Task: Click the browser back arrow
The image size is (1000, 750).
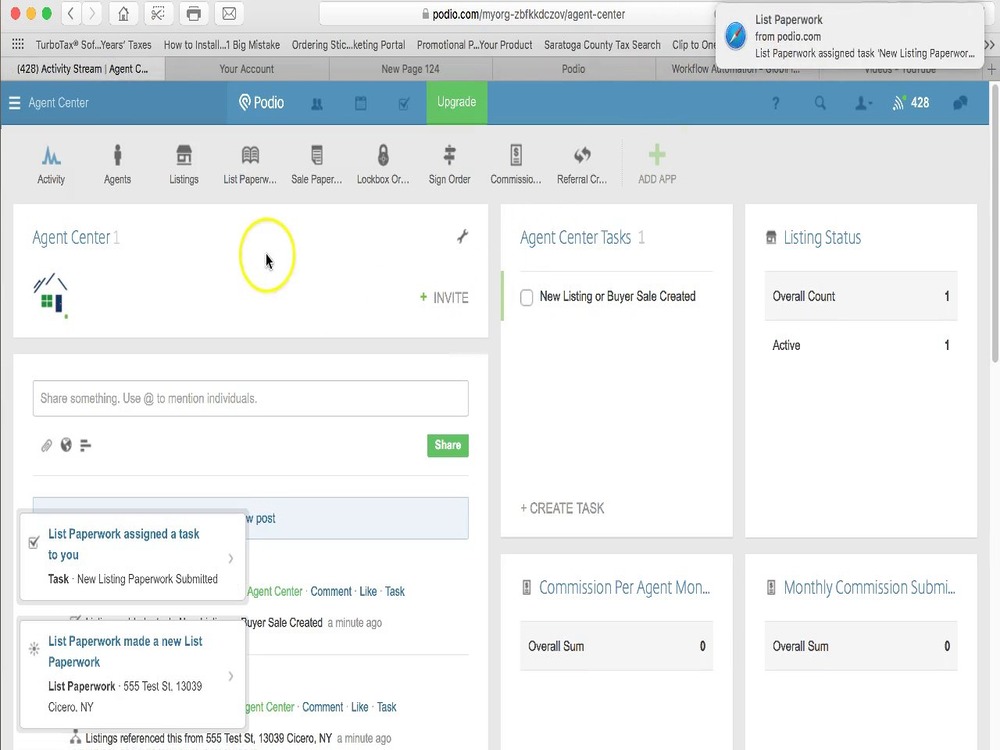Action: pos(71,14)
